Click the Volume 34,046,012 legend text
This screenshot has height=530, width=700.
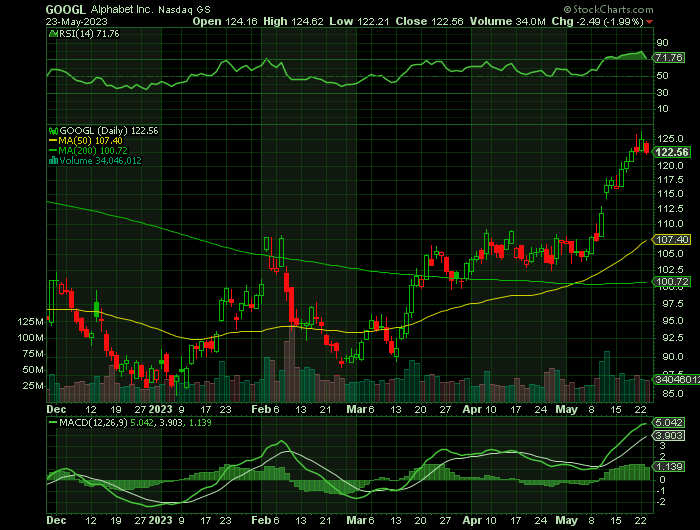(100, 161)
